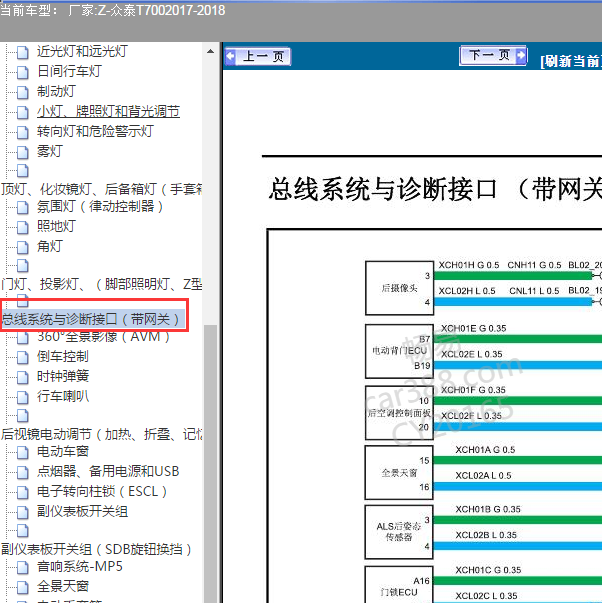This screenshot has width=602, height=603.
Task: Open 360°全景影像（AVM） entry
Action: click(104, 336)
